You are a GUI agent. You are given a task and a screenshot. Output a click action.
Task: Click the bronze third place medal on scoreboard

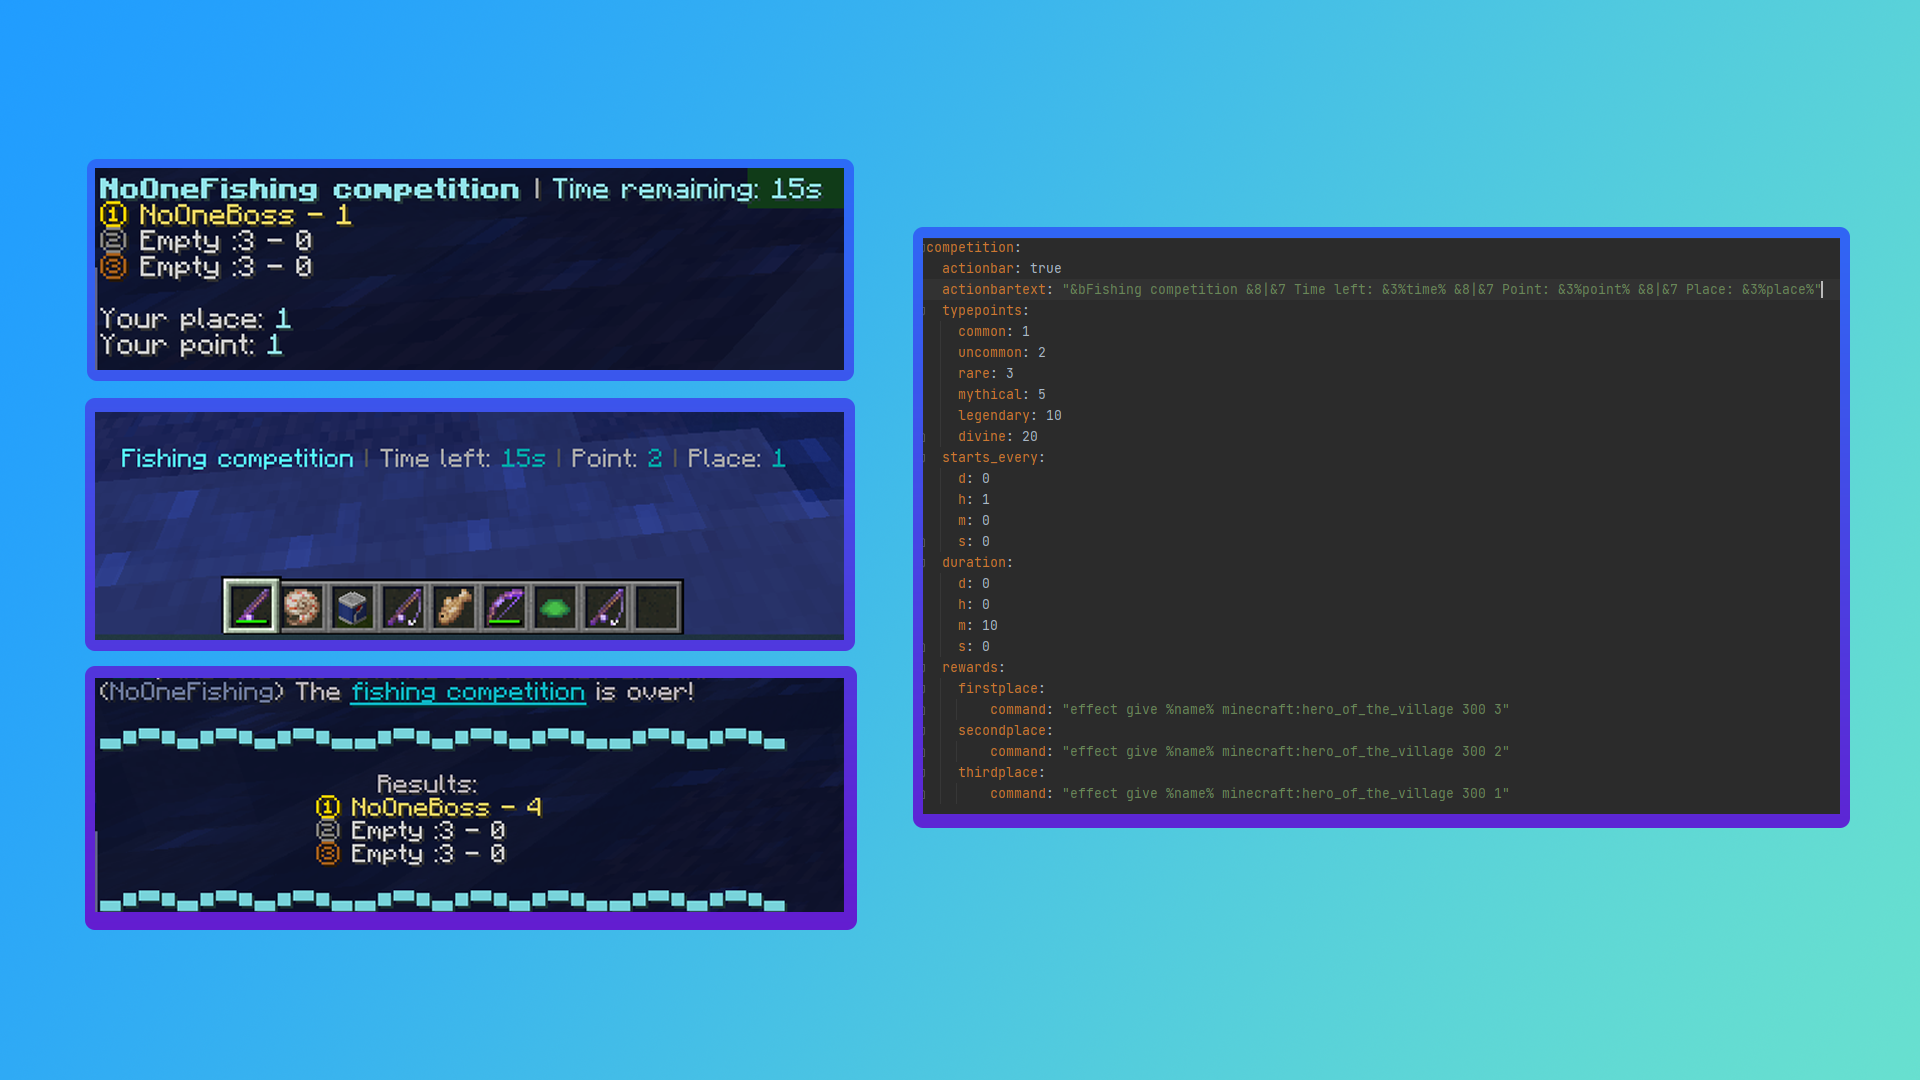coord(113,267)
